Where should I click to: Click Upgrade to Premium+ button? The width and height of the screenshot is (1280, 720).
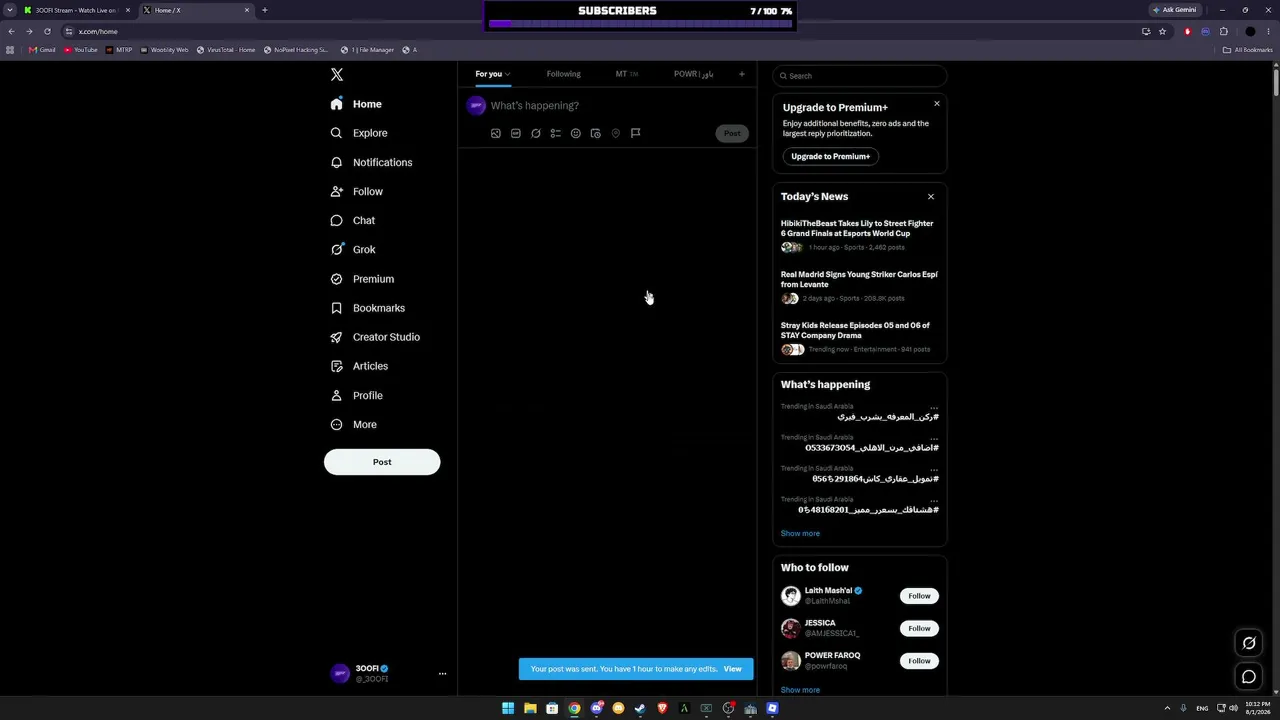[830, 156]
